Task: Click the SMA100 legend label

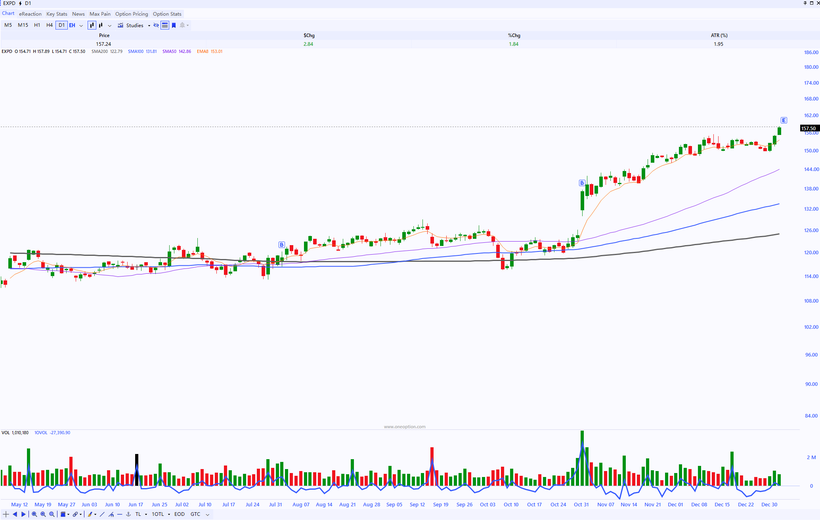Action: tap(142, 51)
